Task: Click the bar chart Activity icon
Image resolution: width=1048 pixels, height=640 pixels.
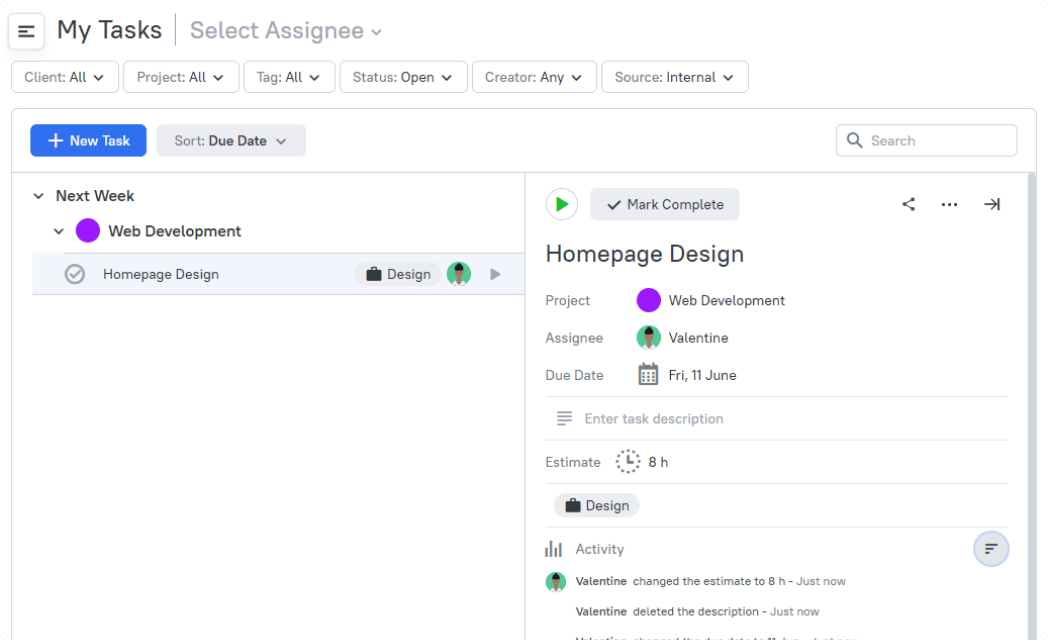Action: 553,549
